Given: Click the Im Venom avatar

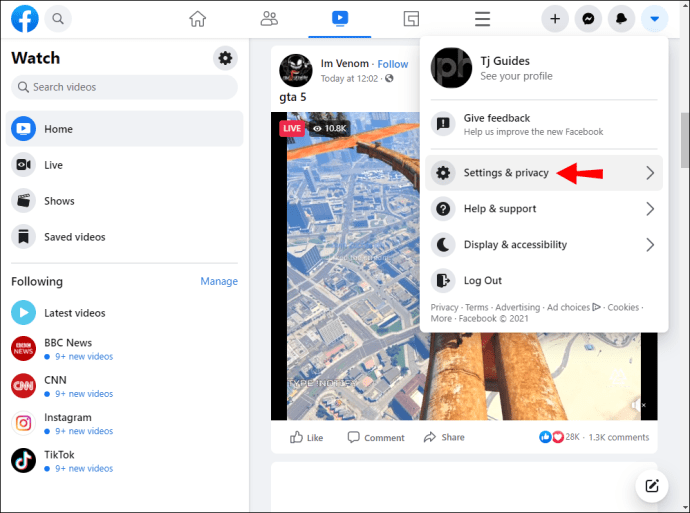Looking at the screenshot, I should [x=296, y=70].
